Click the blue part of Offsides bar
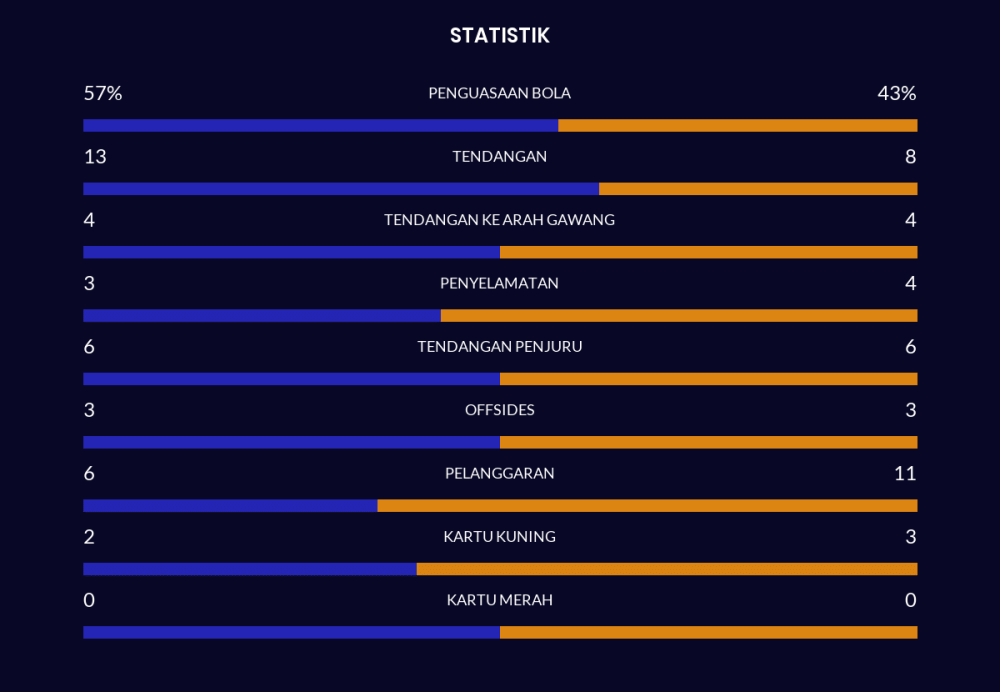Image resolution: width=1000 pixels, height=692 pixels. coord(291,442)
